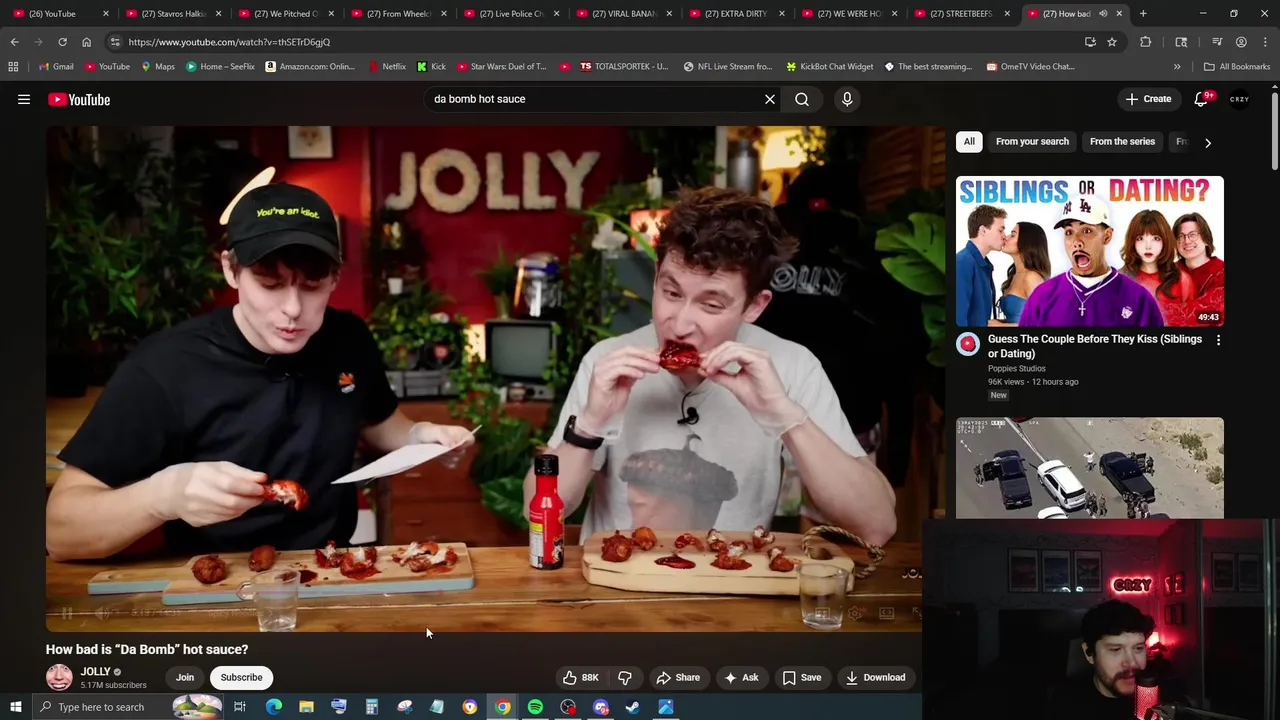Open Chrome media control icon
The image size is (1280, 720).
pyautogui.click(x=1217, y=42)
